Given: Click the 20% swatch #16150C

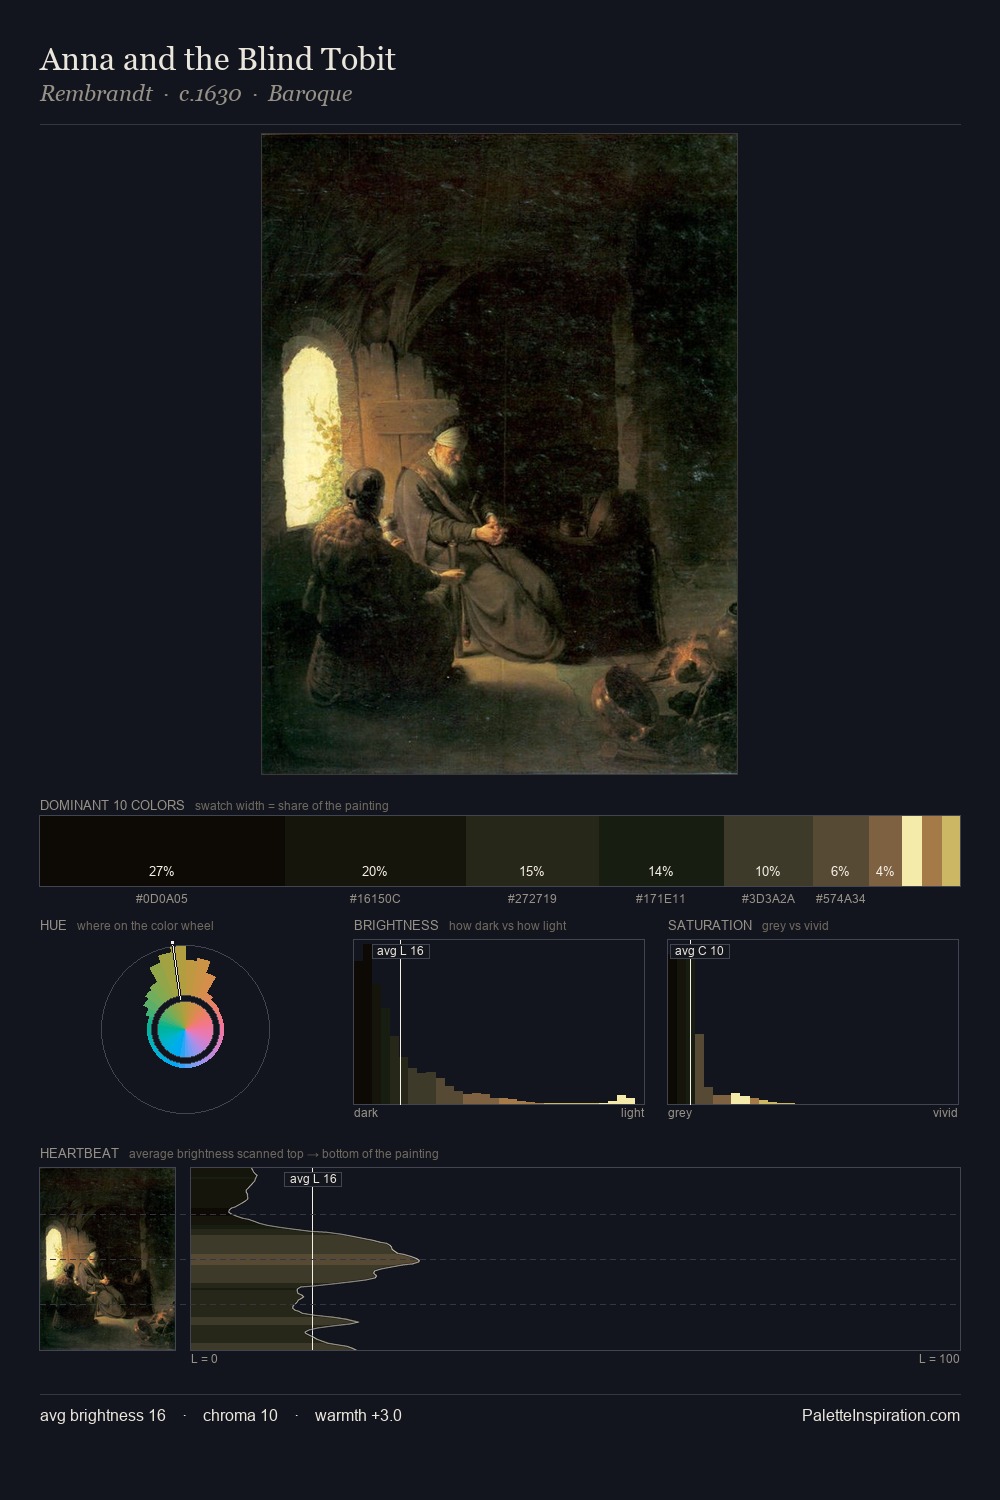Looking at the screenshot, I should 375,851.
